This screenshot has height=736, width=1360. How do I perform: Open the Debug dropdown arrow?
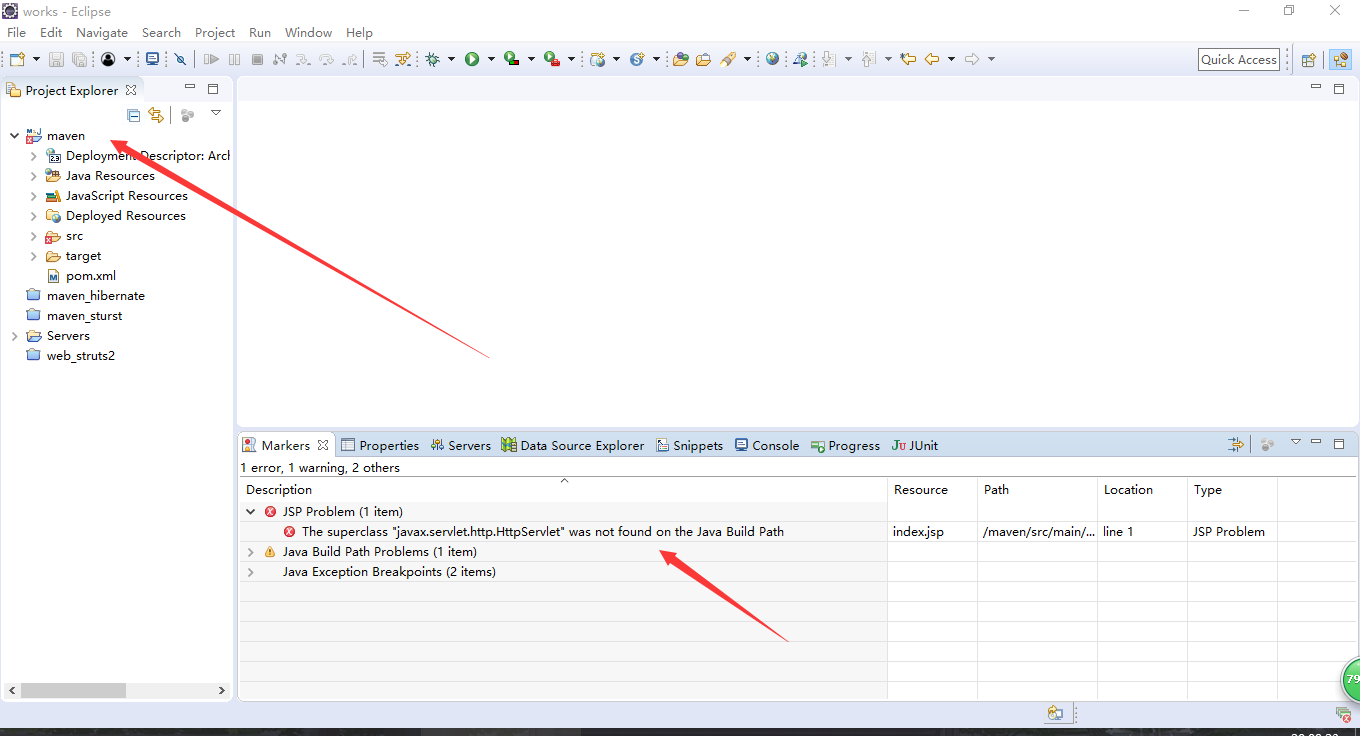click(451, 59)
